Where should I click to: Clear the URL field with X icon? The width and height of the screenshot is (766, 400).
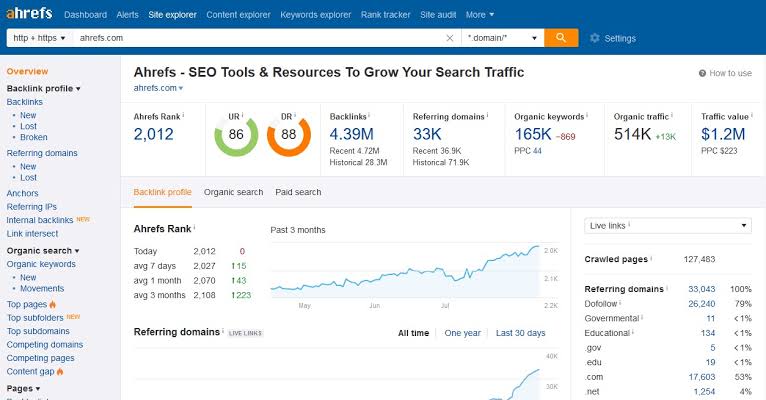pyautogui.click(x=450, y=38)
